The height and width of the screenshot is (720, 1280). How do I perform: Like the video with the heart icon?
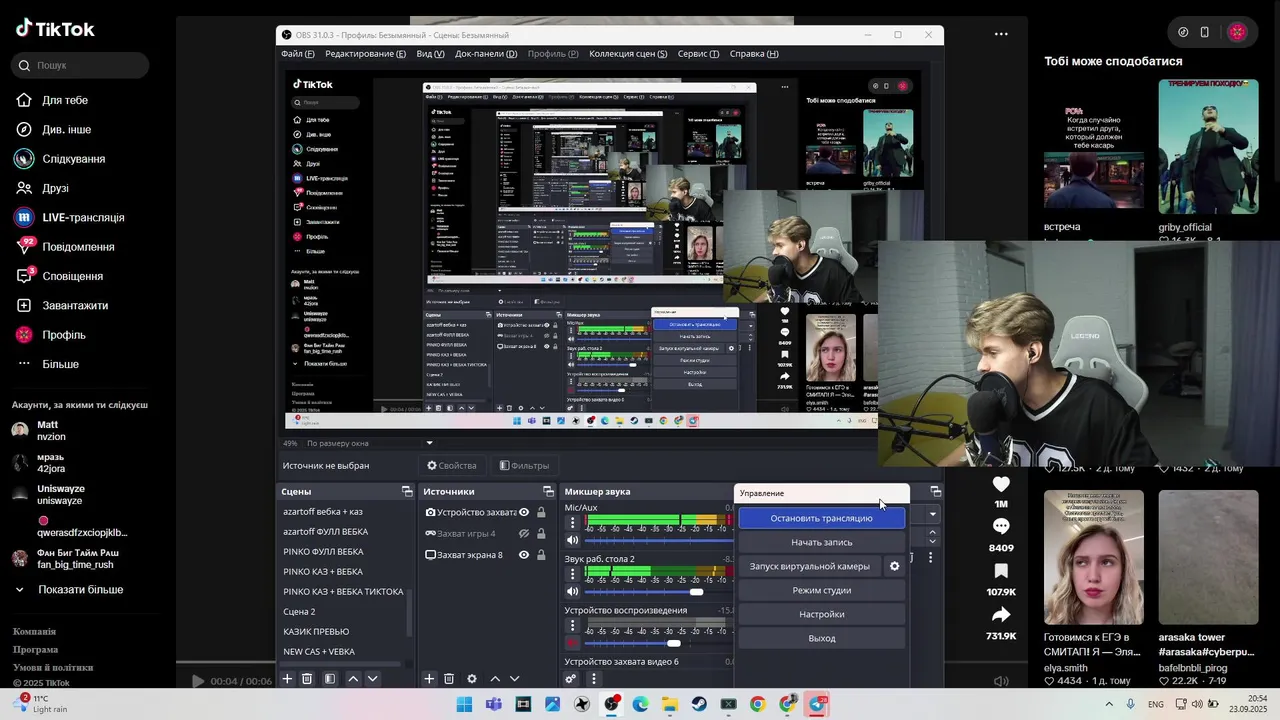pos(1001,484)
